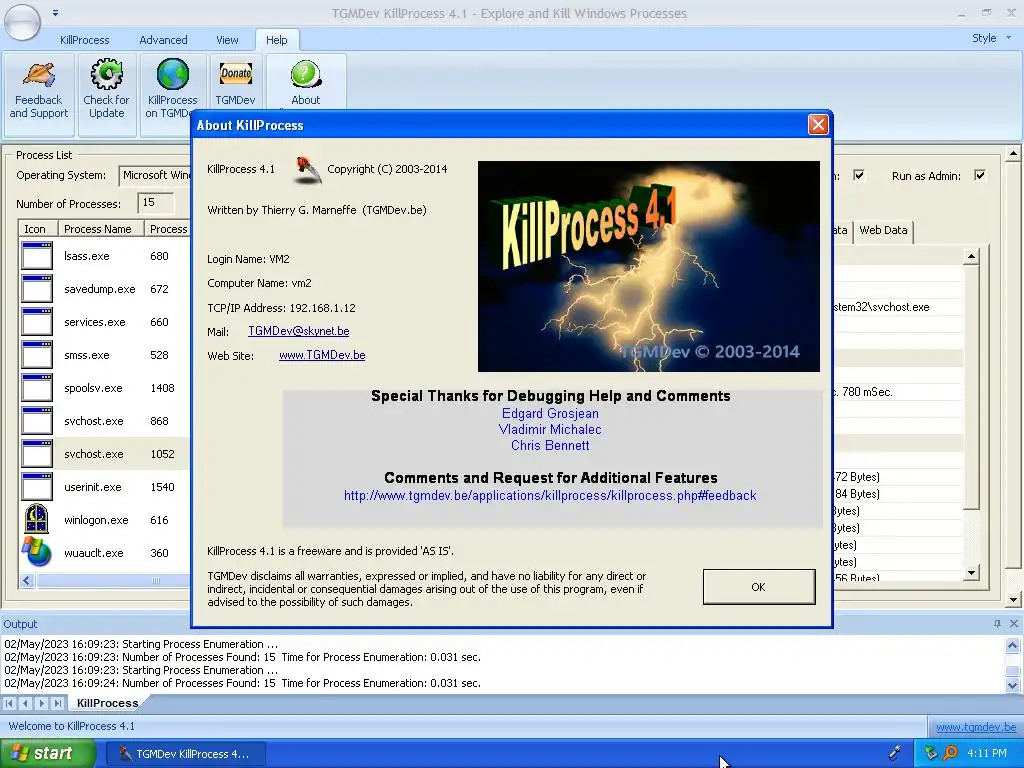Select the wuauclt.exe process name

93,552
